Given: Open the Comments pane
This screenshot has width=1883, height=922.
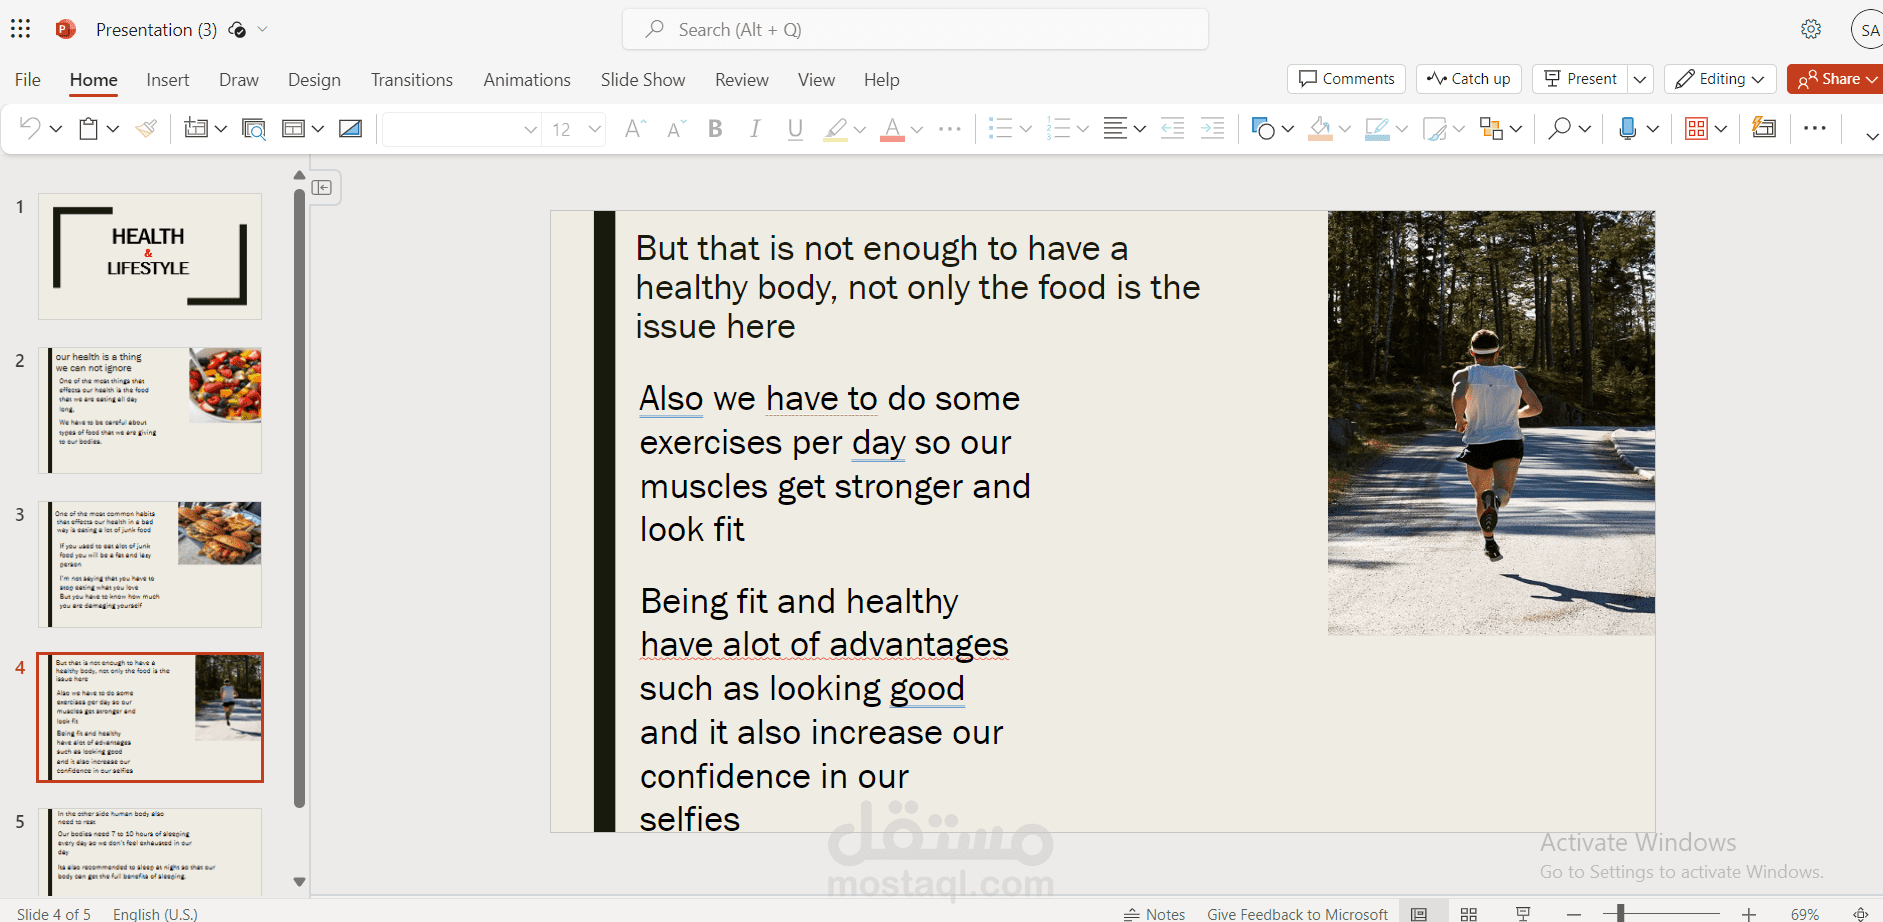Looking at the screenshot, I should [x=1347, y=79].
